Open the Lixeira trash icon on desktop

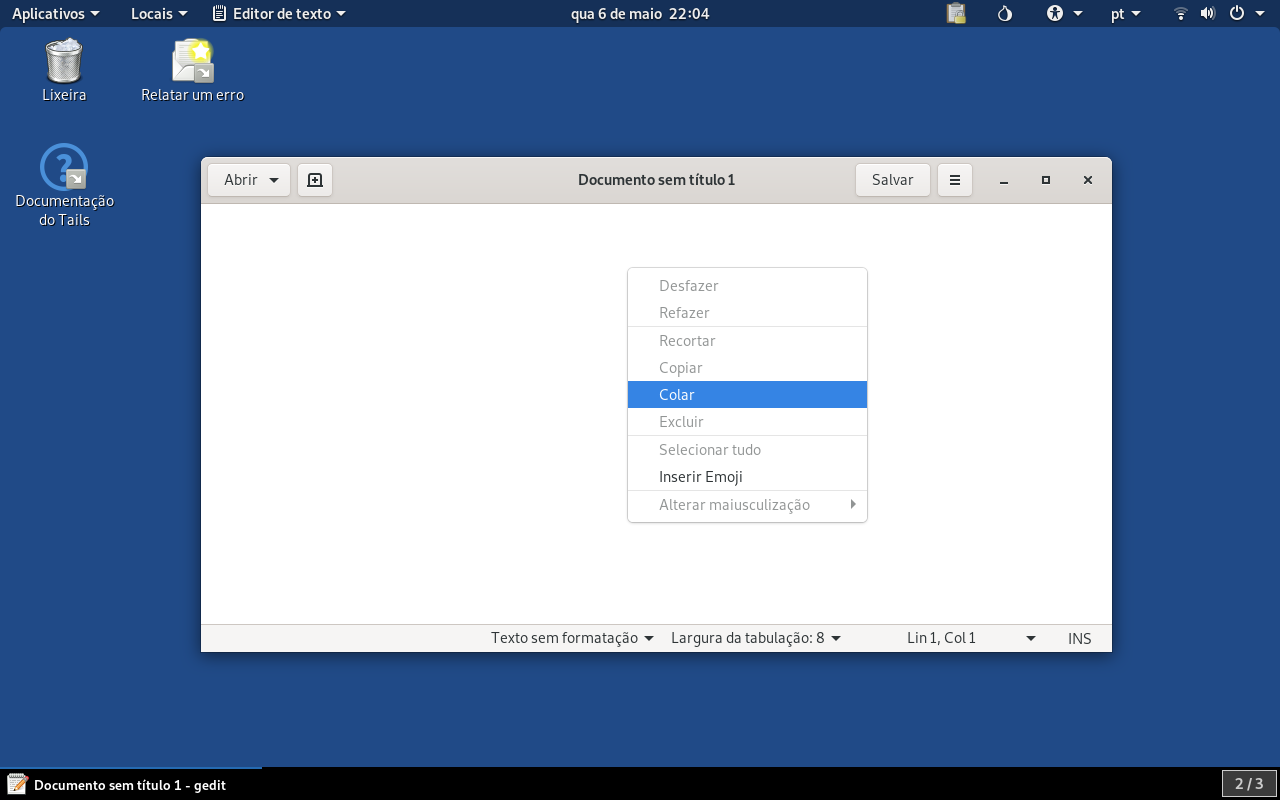(64, 61)
